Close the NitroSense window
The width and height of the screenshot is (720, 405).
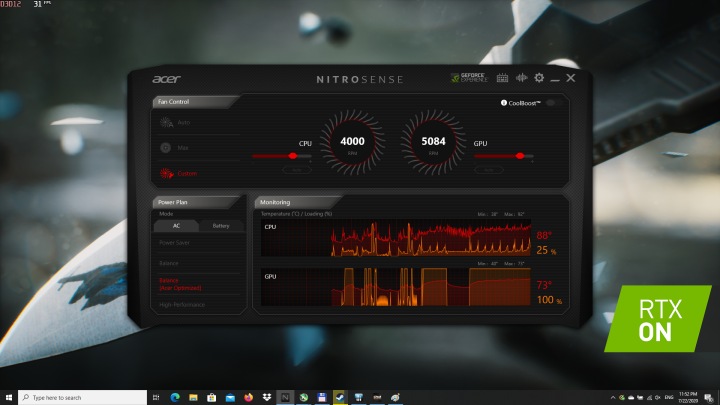pos(571,78)
